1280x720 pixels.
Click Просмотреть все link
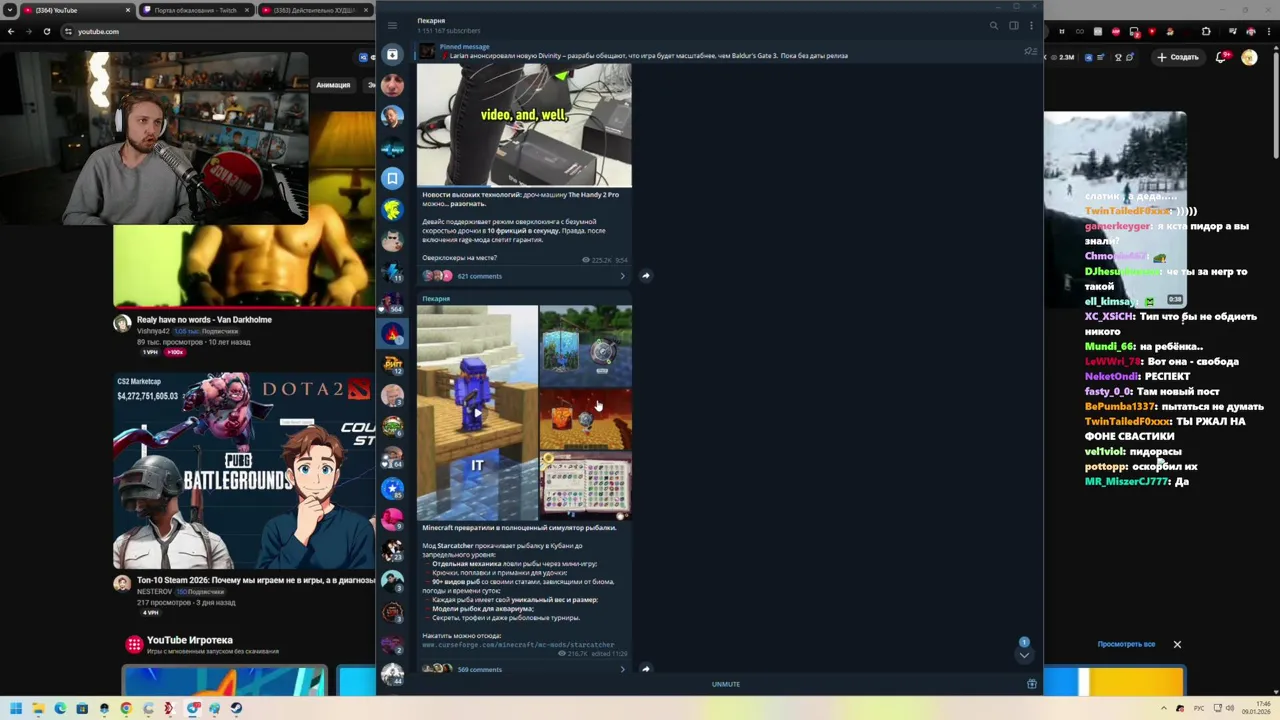(1126, 644)
